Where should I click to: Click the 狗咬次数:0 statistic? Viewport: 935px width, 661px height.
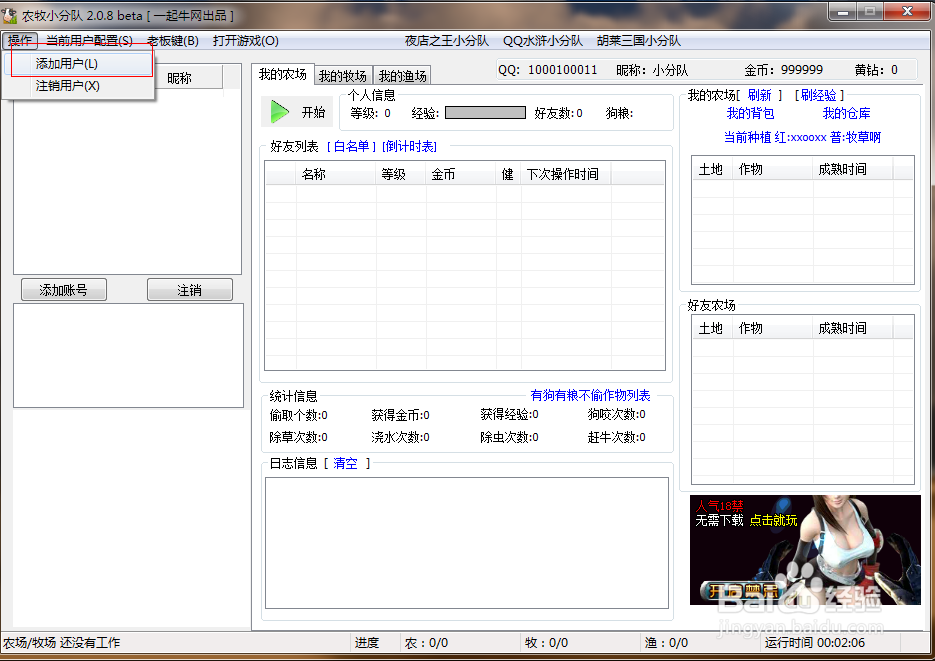(x=617, y=414)
